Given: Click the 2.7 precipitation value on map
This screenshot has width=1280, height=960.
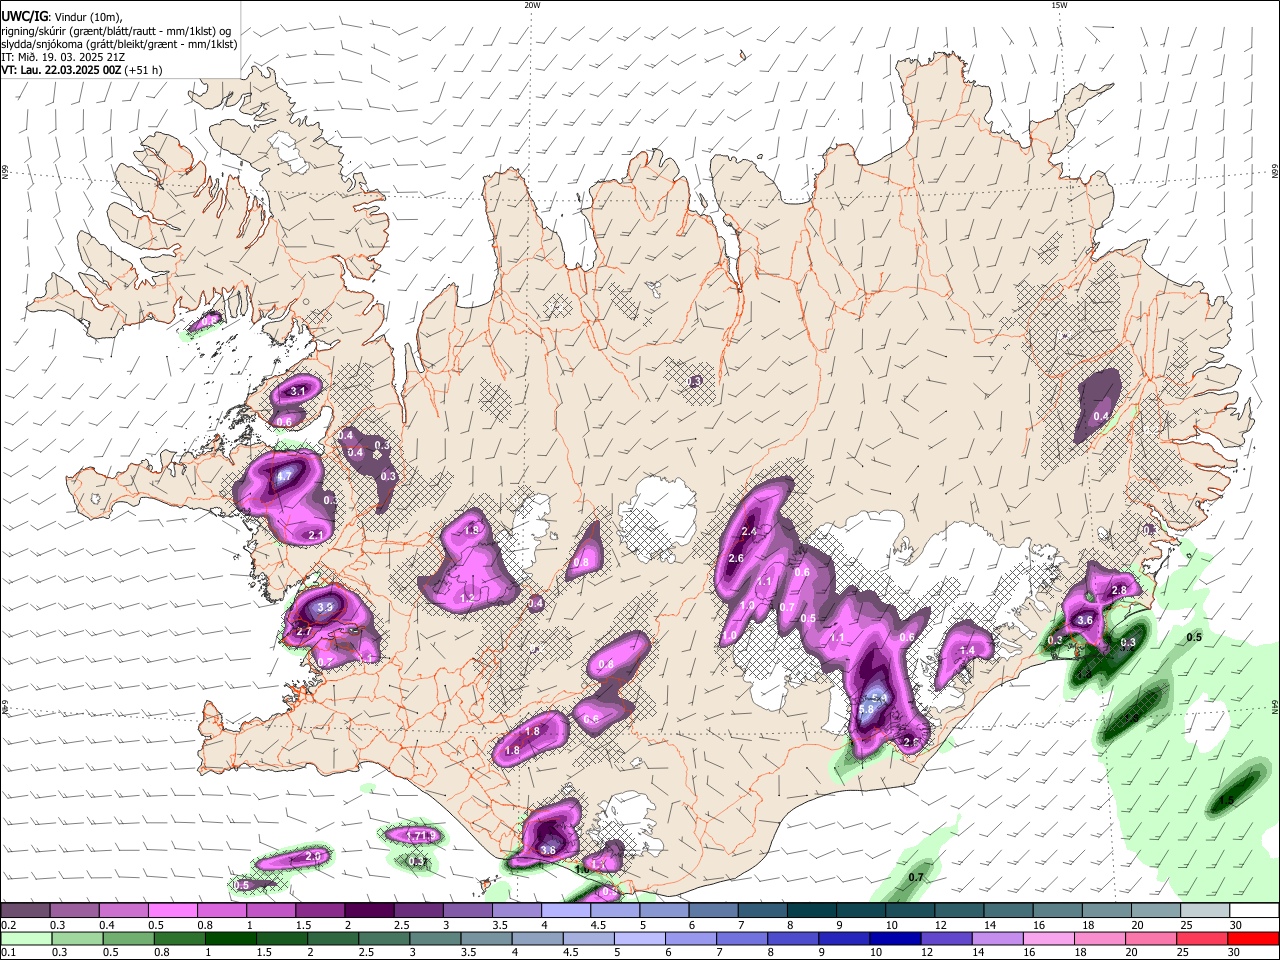Looking at the screenshot, I should [304, 631].
